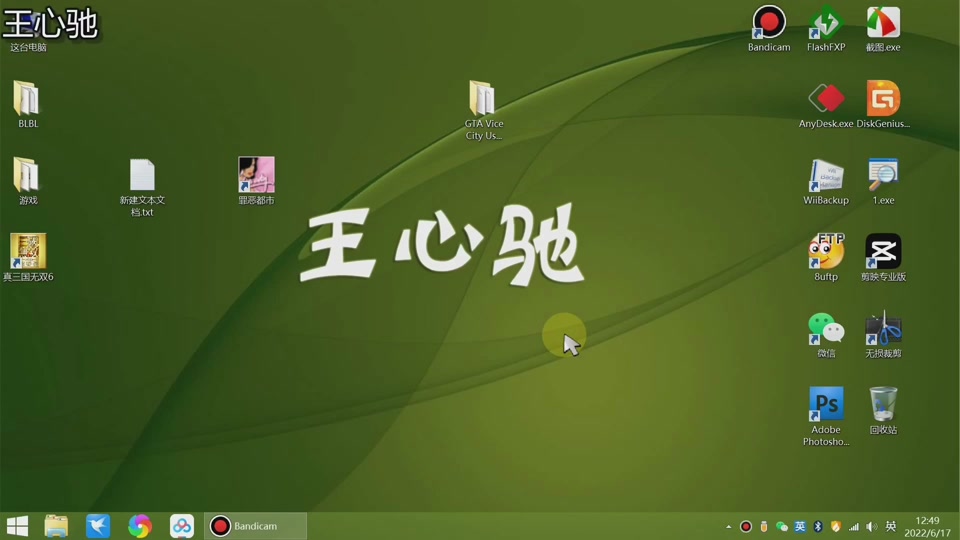960x540 pixels.
Task: Open the volume speaker tray icon
Action: pos(872,527)
